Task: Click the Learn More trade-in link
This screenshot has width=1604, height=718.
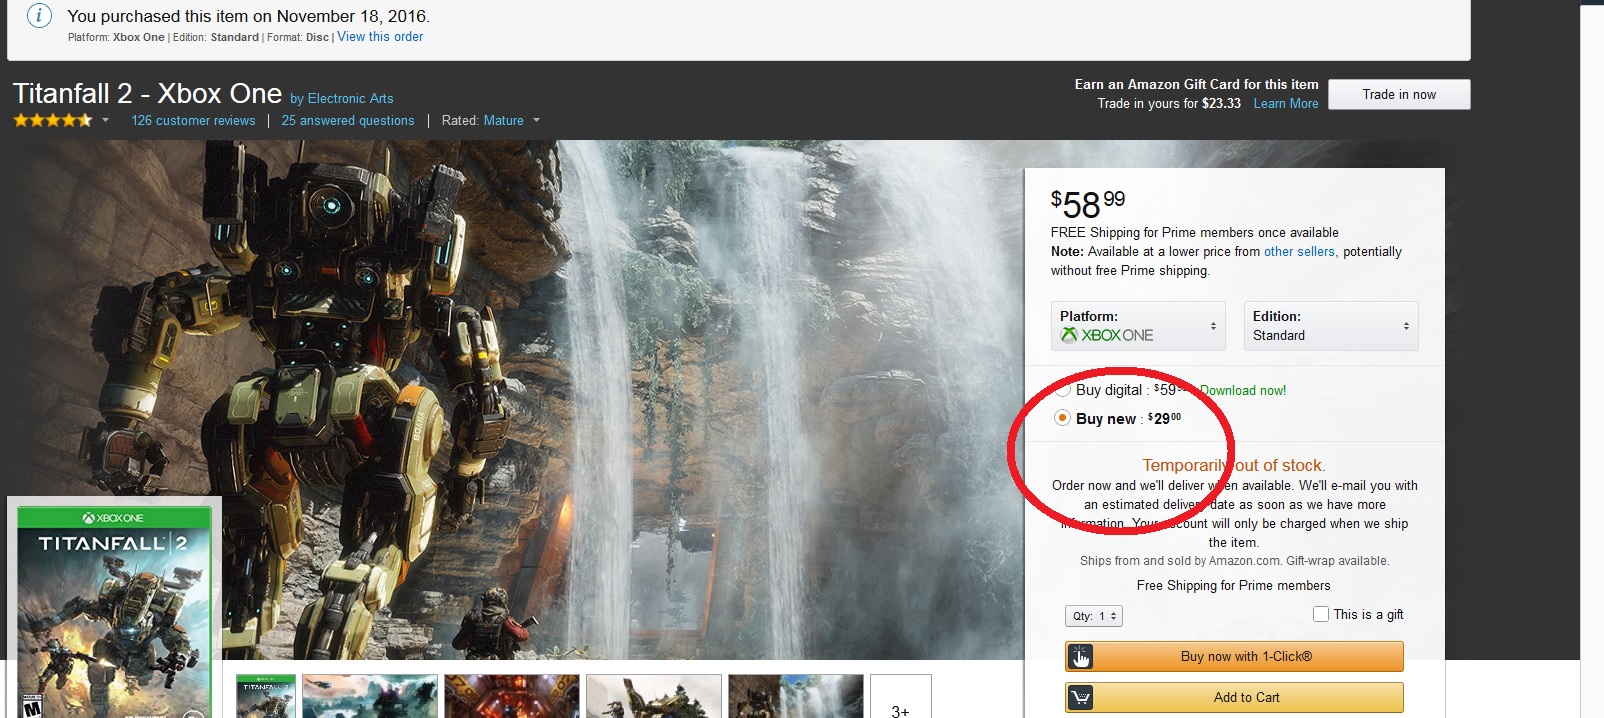Action: (1286, 103)
